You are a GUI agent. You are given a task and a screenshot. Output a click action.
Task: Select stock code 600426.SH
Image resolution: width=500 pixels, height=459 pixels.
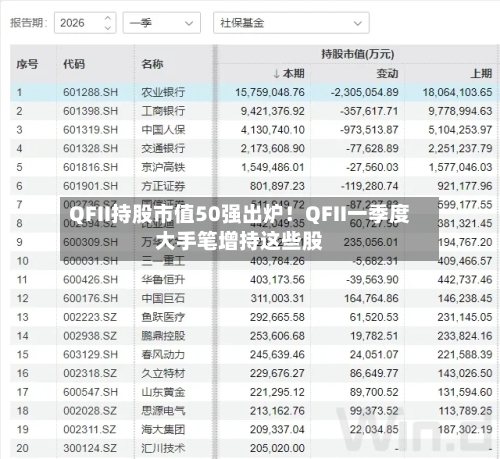point(91,280)
